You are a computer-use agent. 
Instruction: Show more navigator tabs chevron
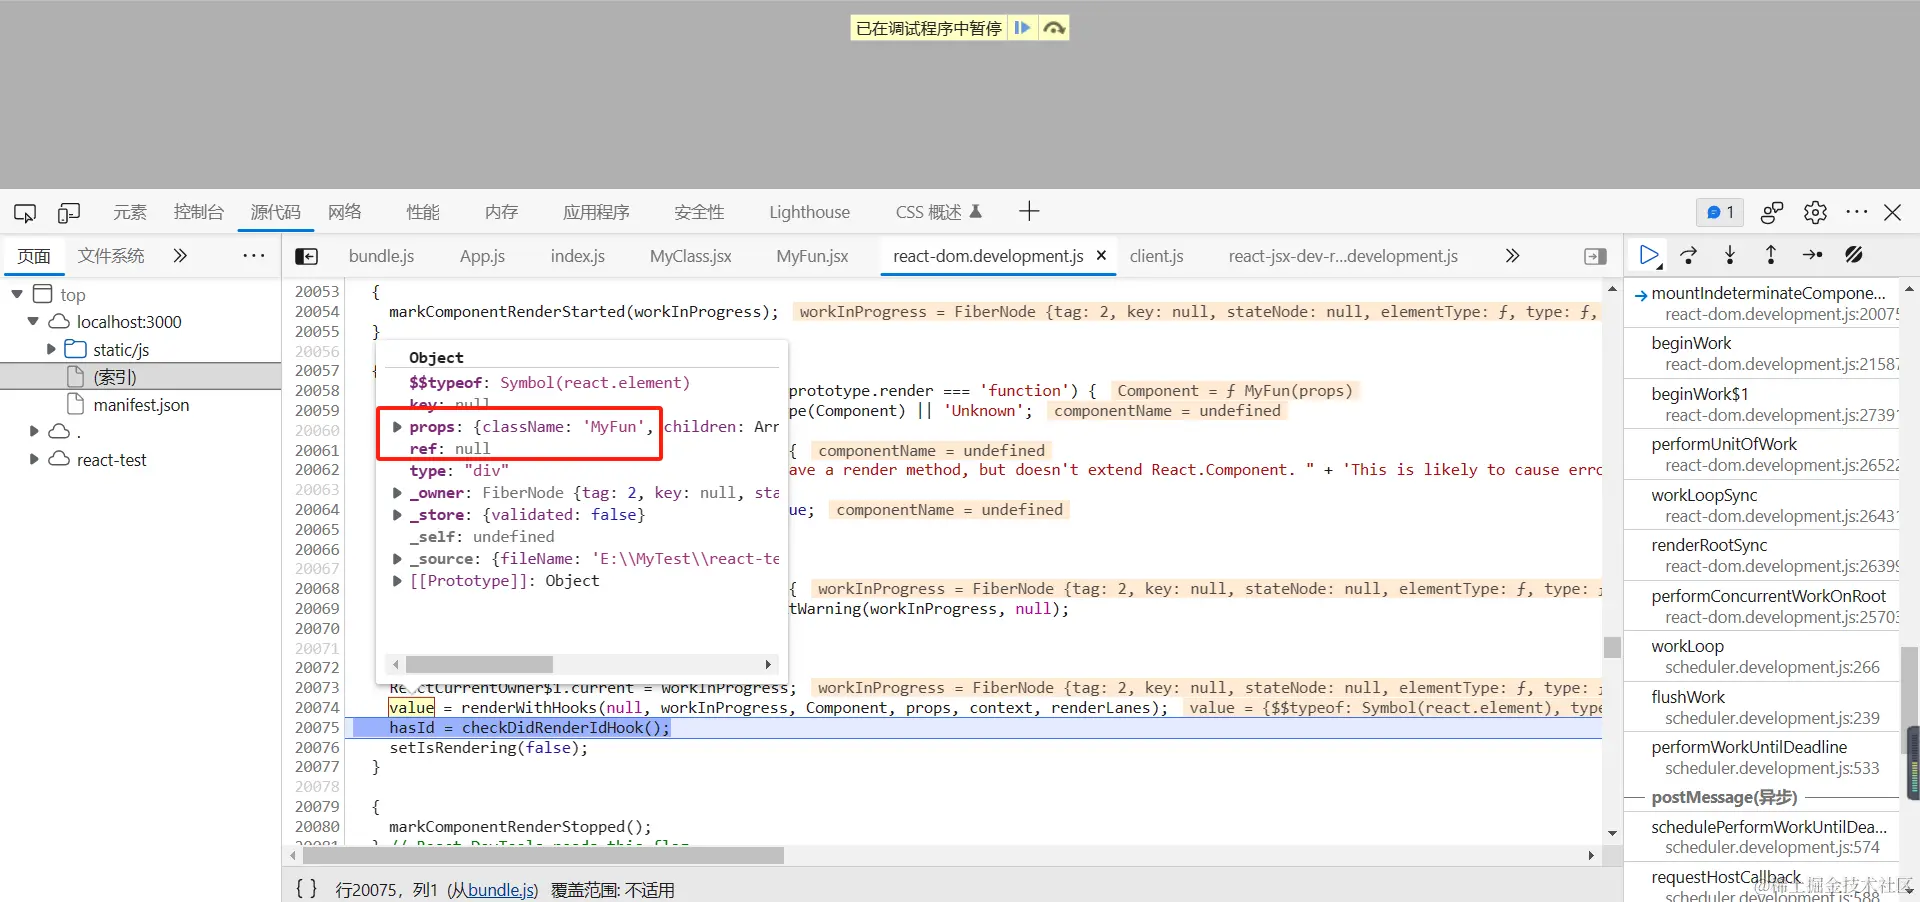(180, 256)
